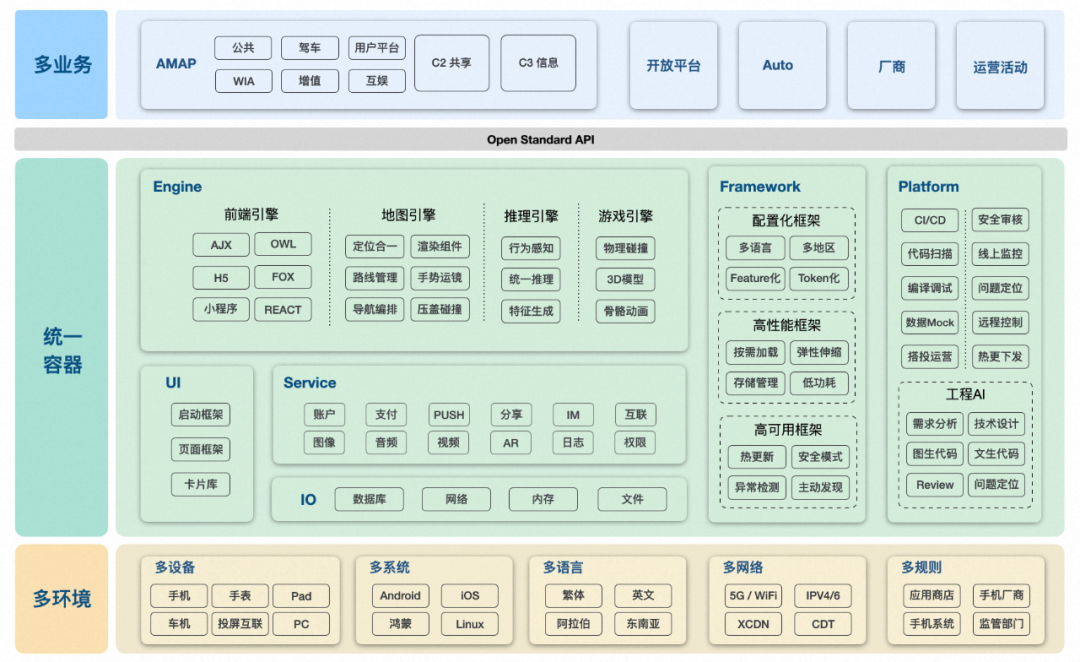The width and height of the screenshot is (1080, 662).
Task: Select the 定位合一 map engine box
Action: 374,247
